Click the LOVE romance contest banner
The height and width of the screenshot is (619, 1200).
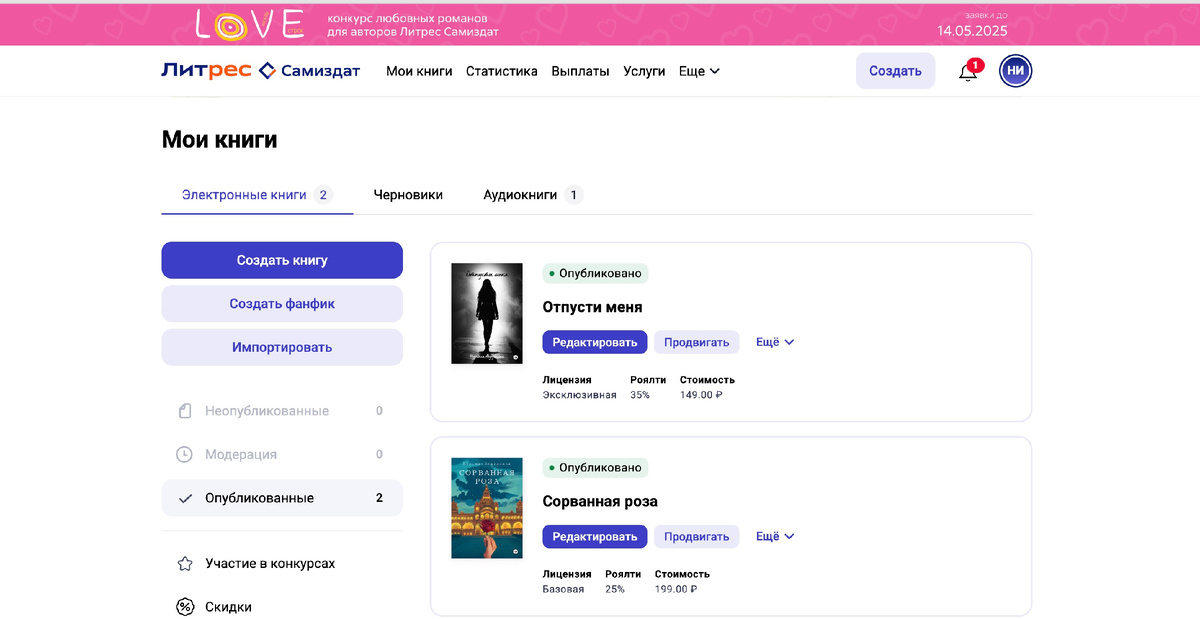pyautogui.click(x=600, y=23)
